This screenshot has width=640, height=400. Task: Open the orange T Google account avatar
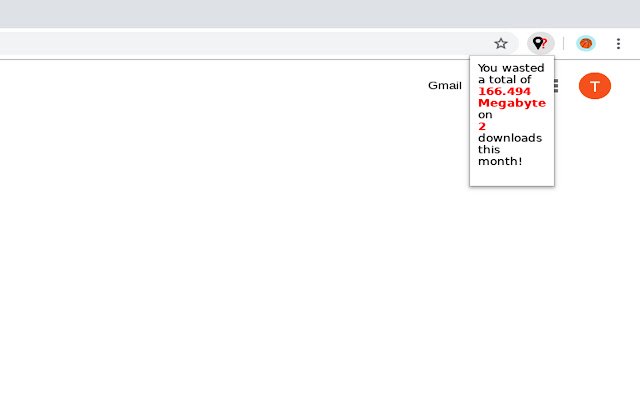click(595, 86)
